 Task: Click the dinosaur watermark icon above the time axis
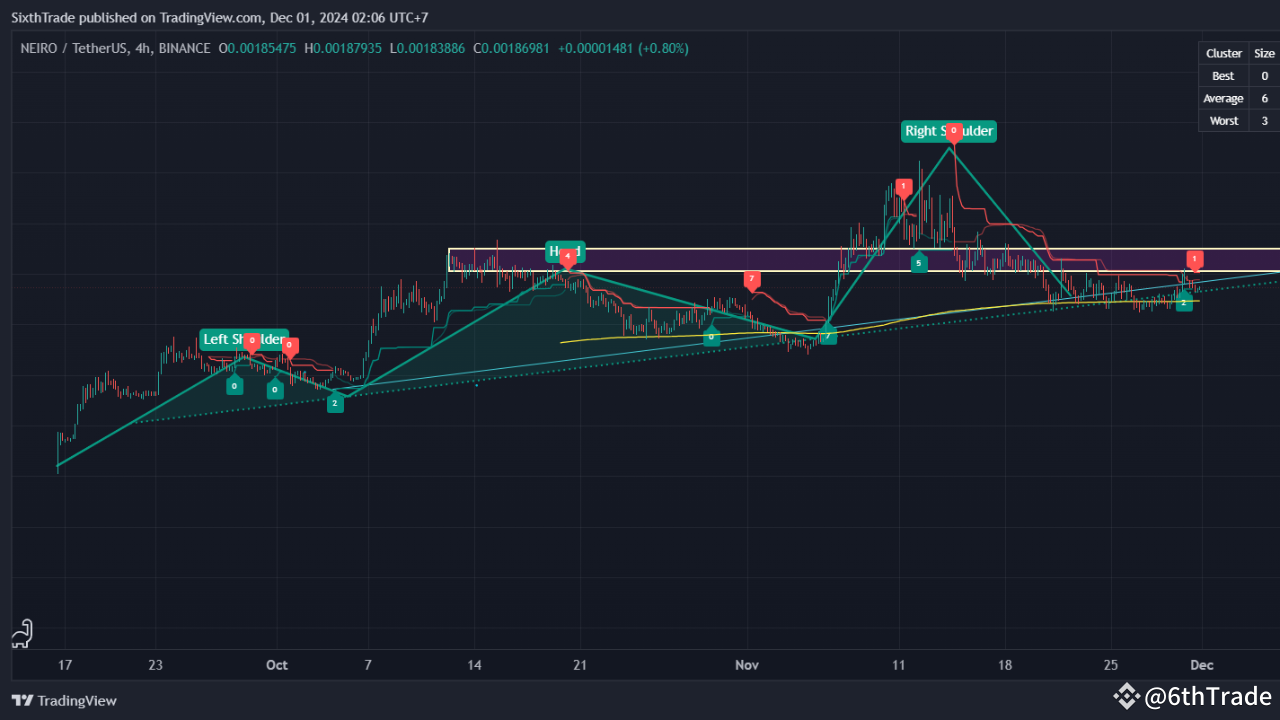click(x=21, y=634)
